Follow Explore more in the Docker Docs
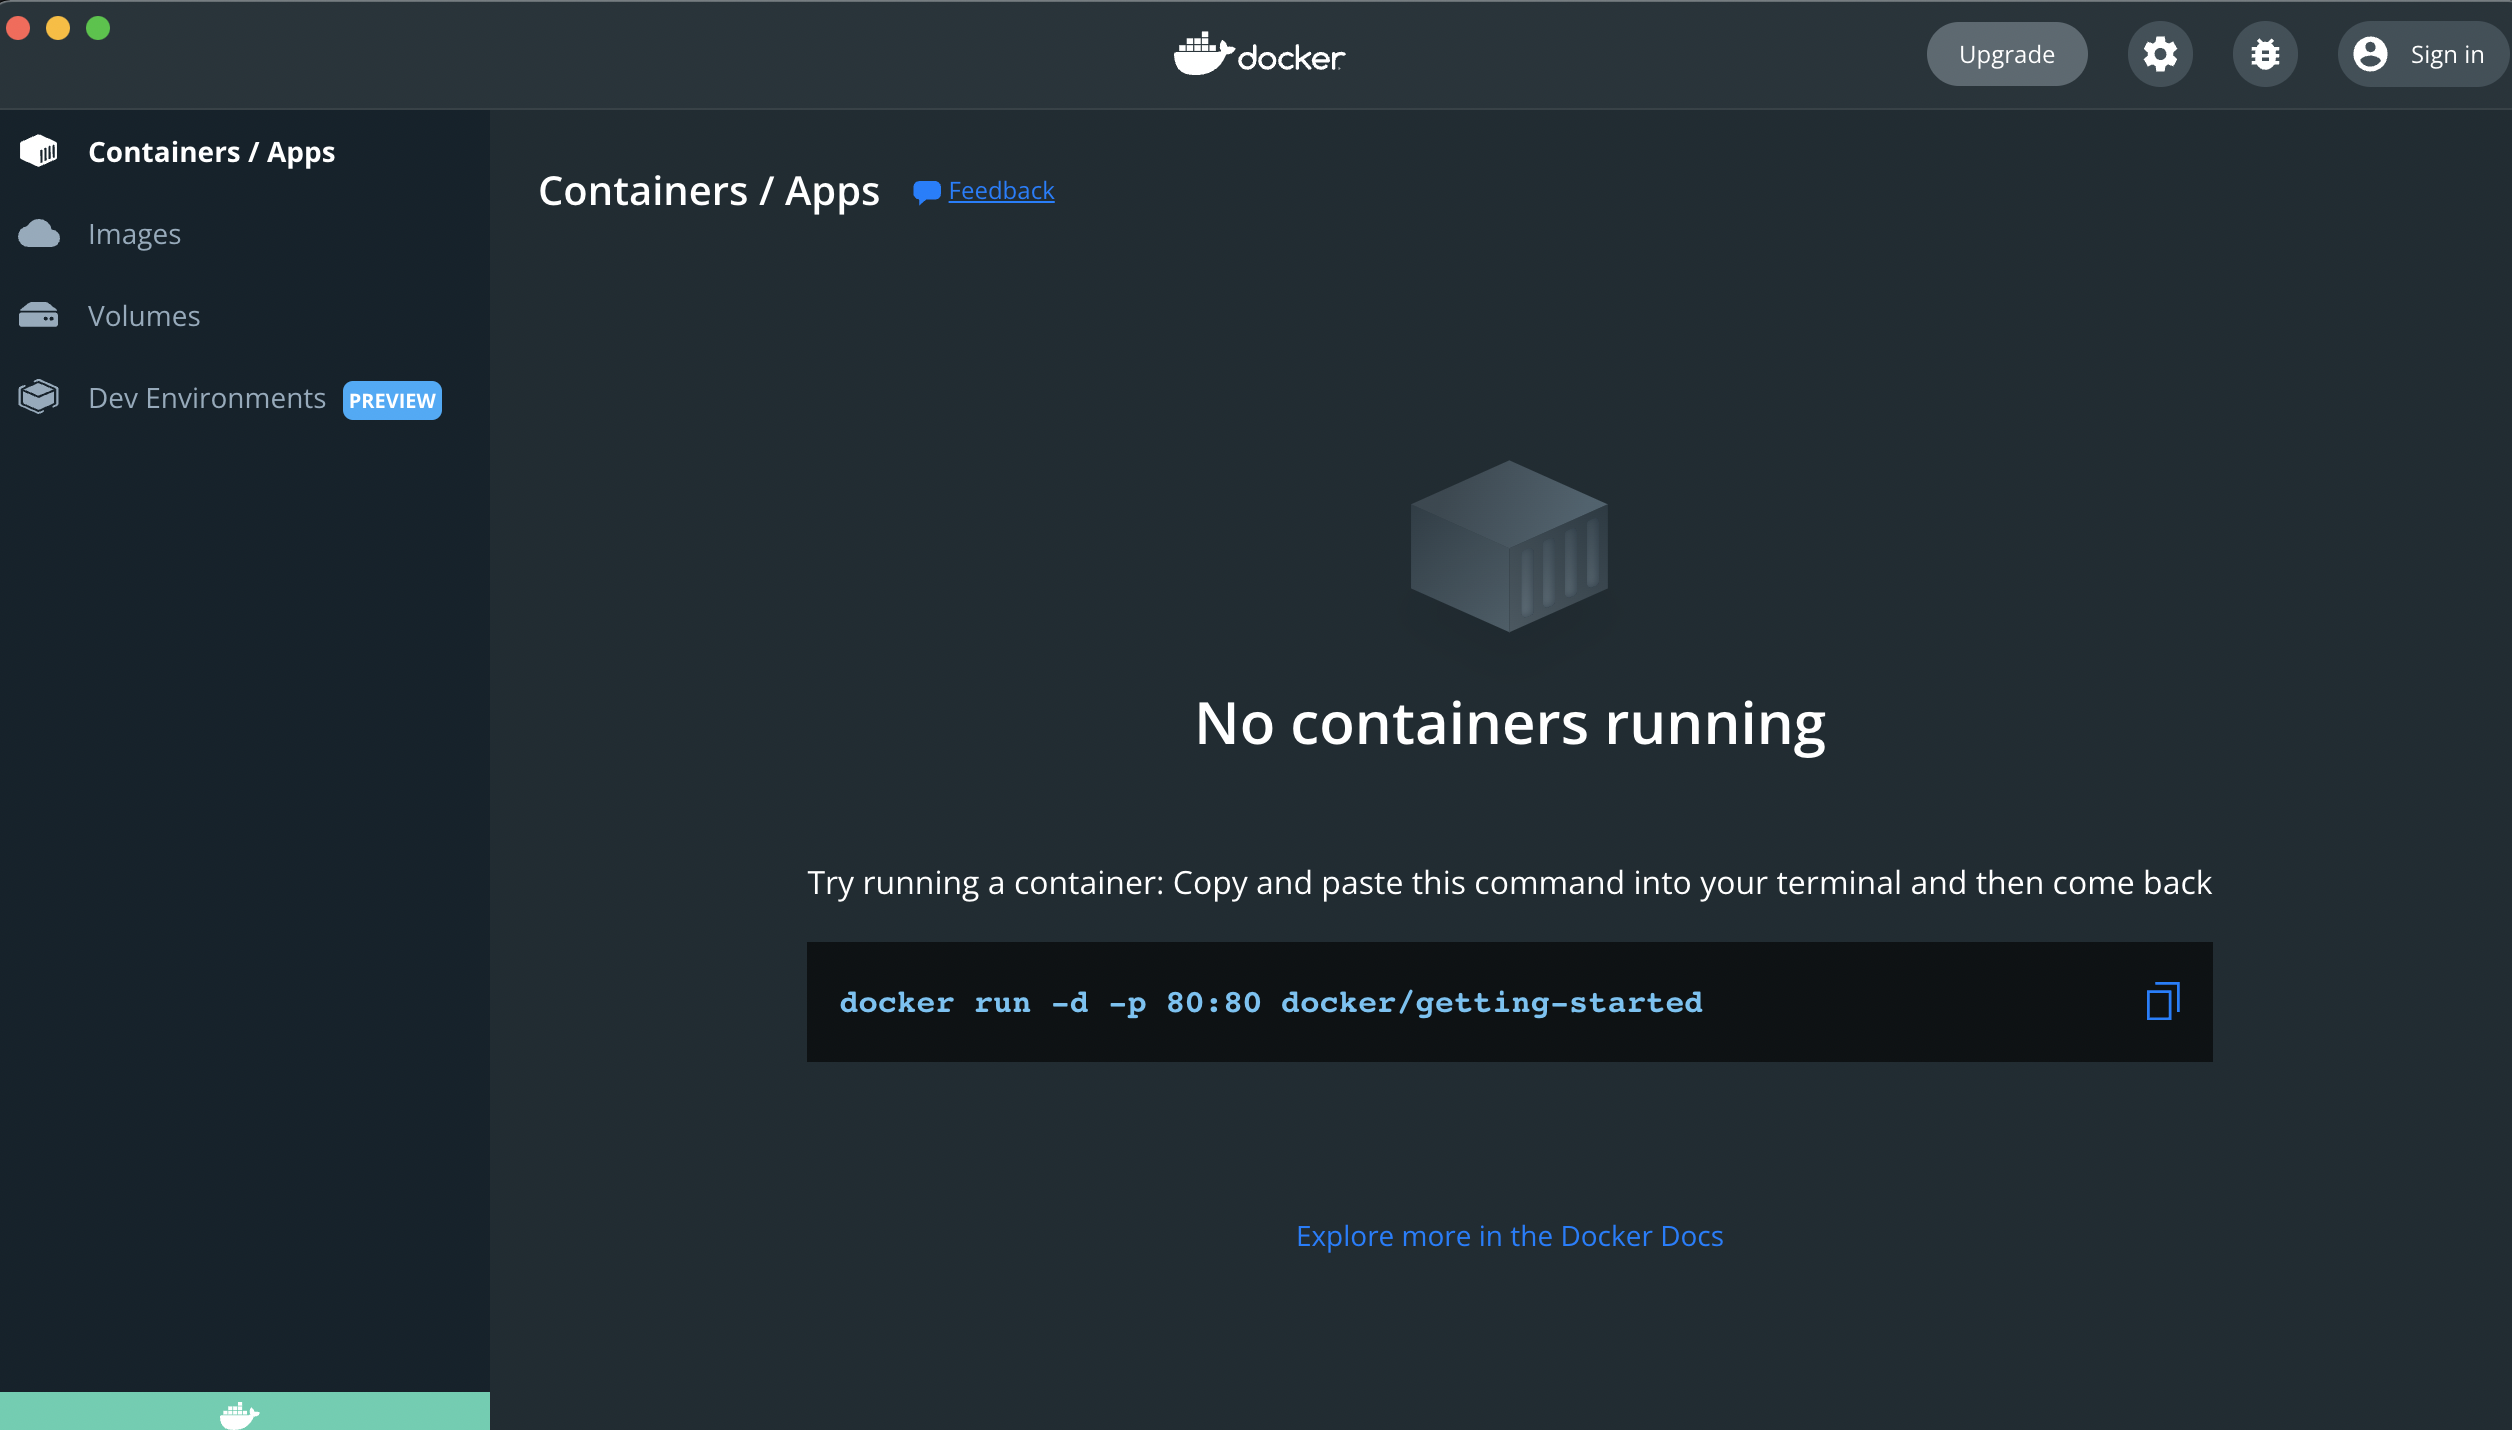 pyautogui.click(x=1509, y=1236)
